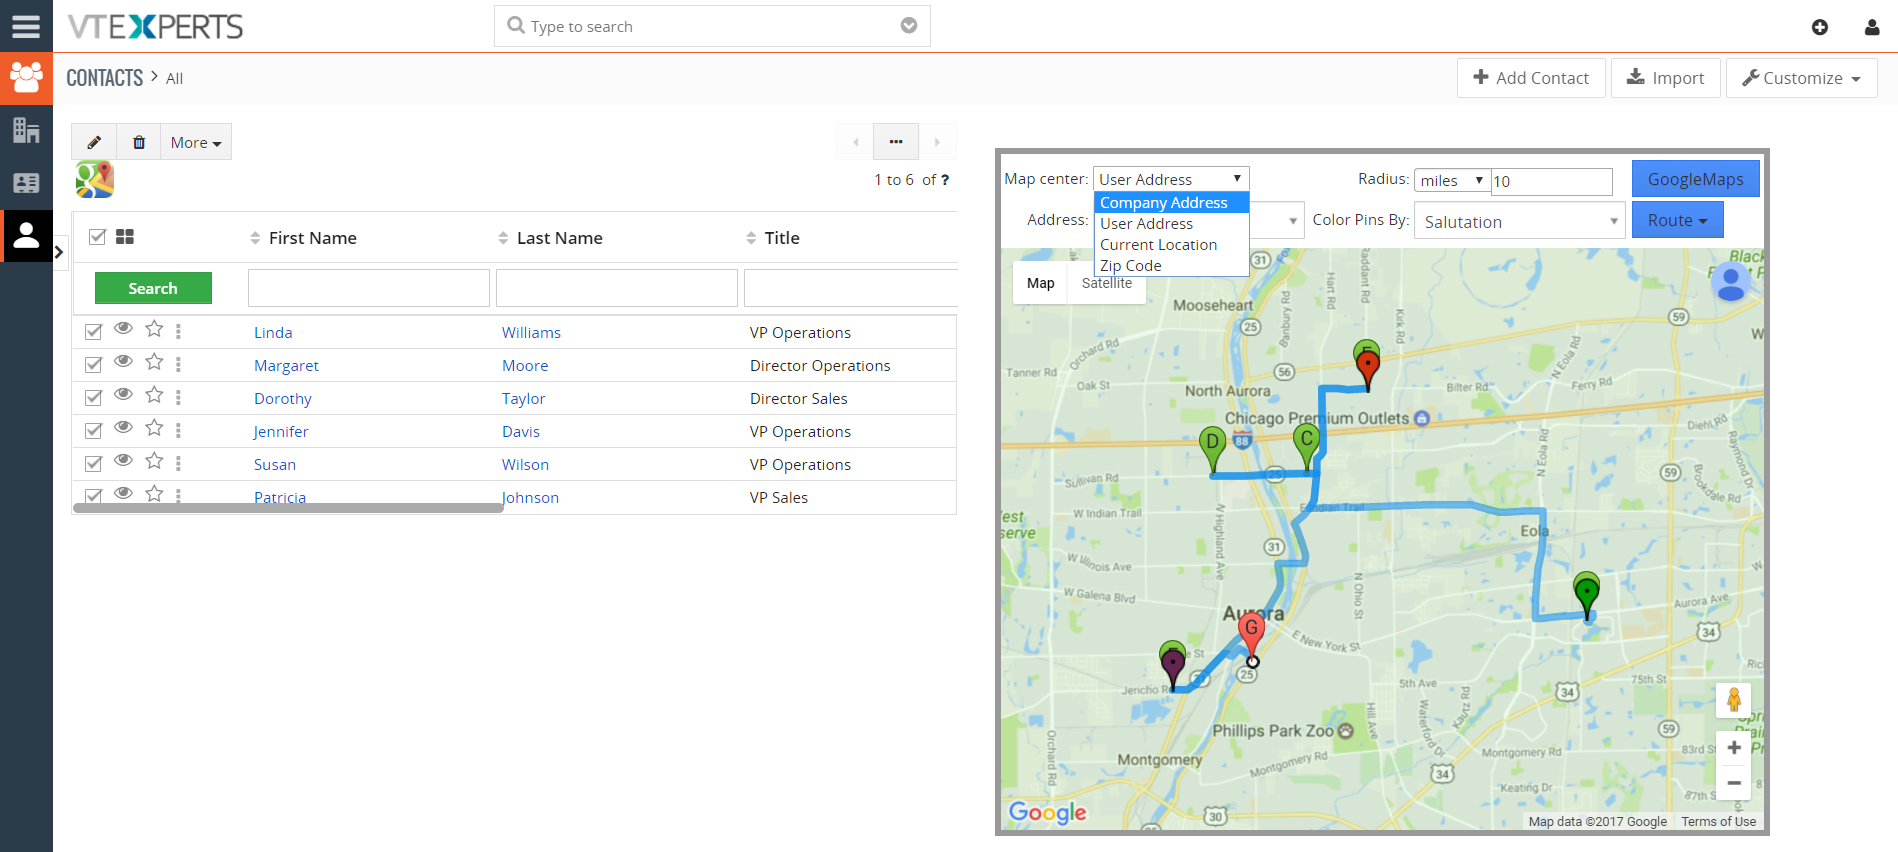Click the Add Contact button
The image size is (1898, 852).
tap(1531, 78)
